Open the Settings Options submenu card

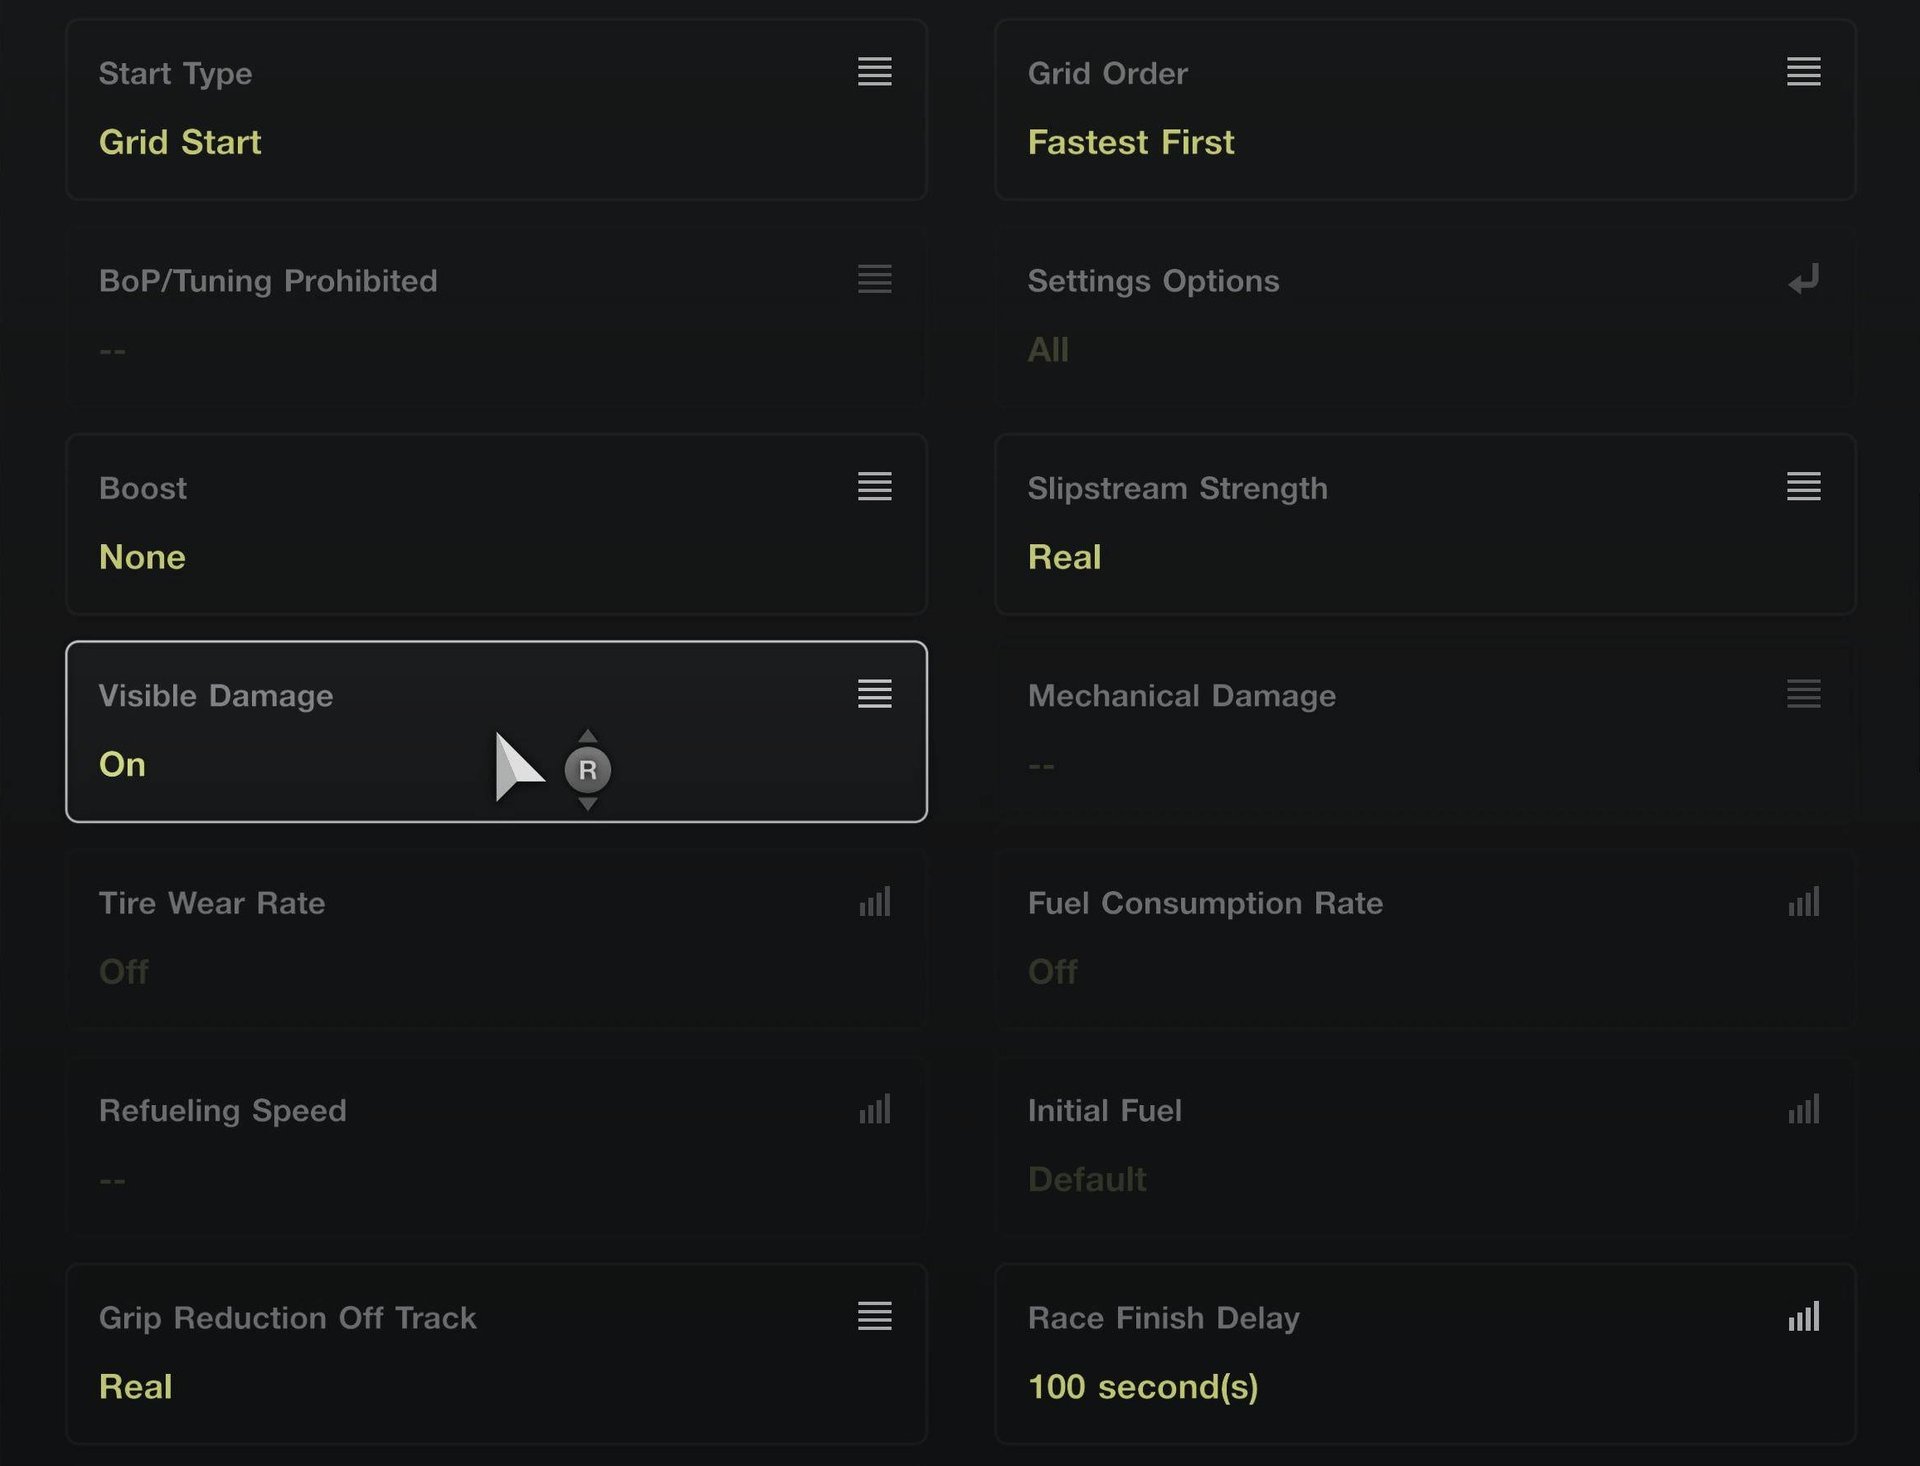[x=1425, y=317]
